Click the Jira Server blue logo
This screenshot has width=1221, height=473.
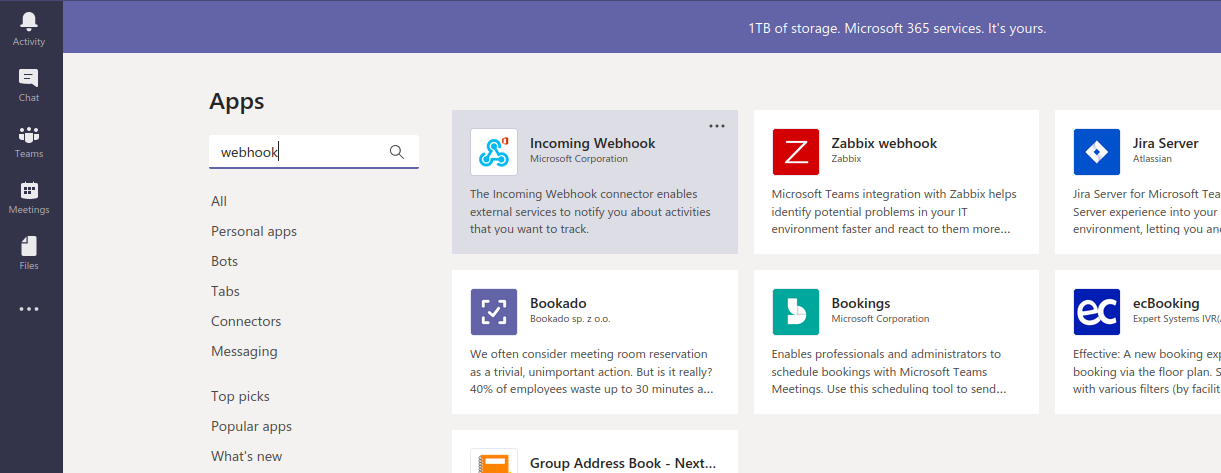1097,152
